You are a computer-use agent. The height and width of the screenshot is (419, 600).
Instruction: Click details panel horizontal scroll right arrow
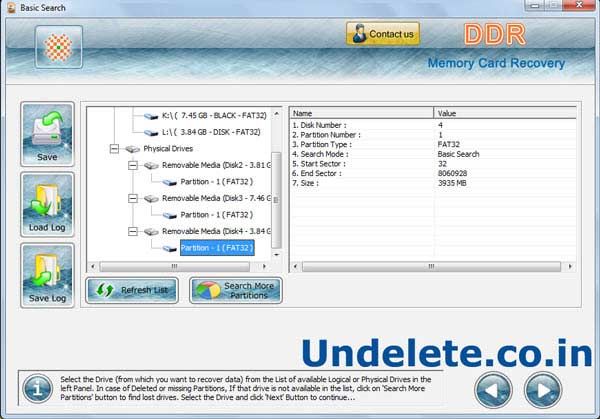tap(570, 266)
